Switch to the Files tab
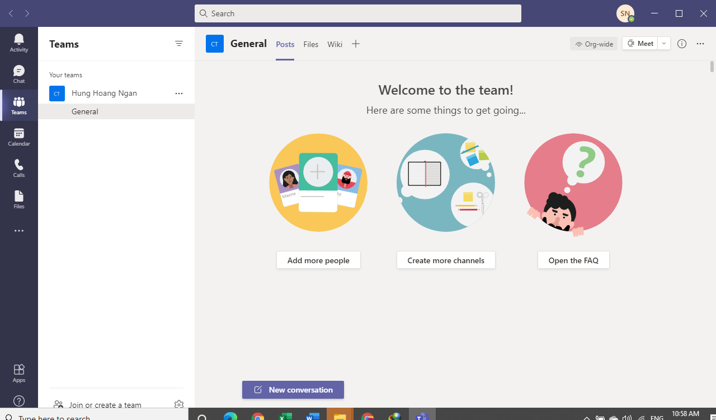The height and width of the screenshot is (420, 716). pos(311,44)
